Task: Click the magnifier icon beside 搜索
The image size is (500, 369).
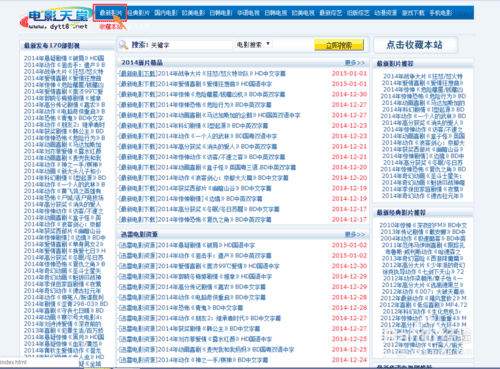Action: click(123, 45)
